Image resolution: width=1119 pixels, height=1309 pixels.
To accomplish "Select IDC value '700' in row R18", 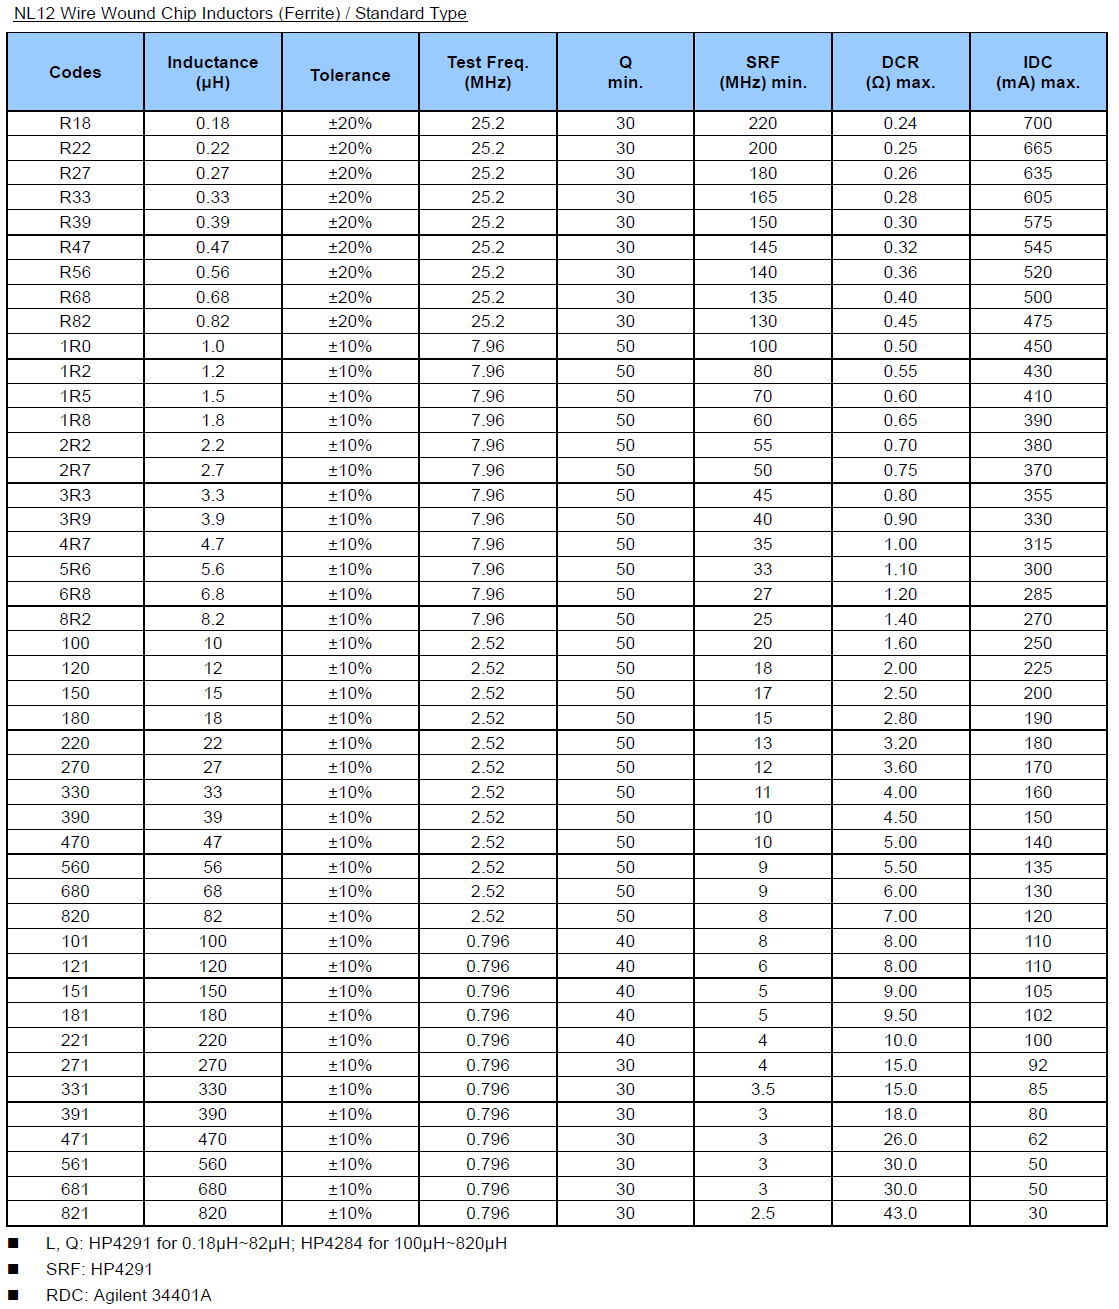I will point(1038,123).
